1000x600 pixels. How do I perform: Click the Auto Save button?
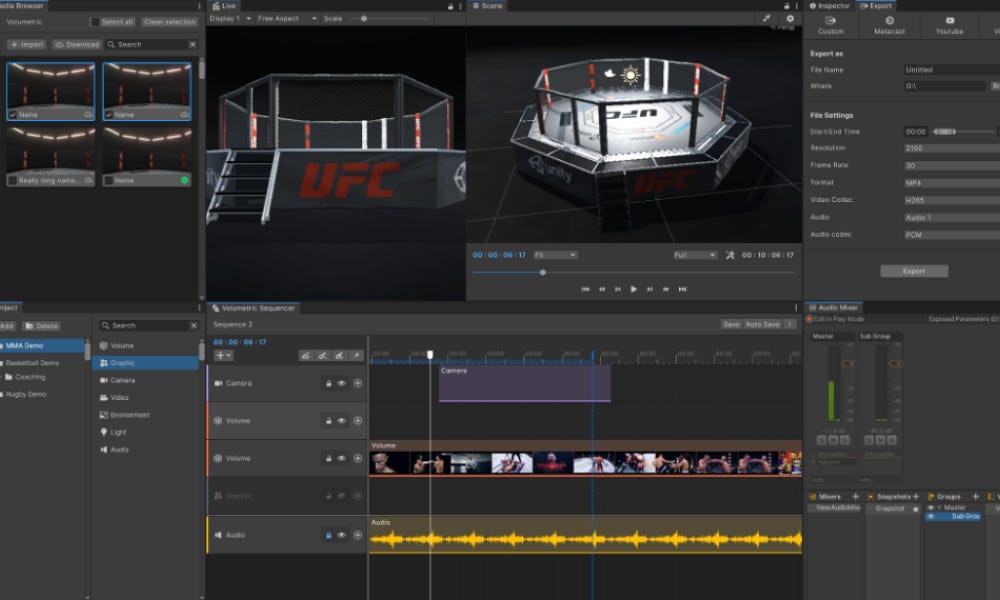click(762, 325)
